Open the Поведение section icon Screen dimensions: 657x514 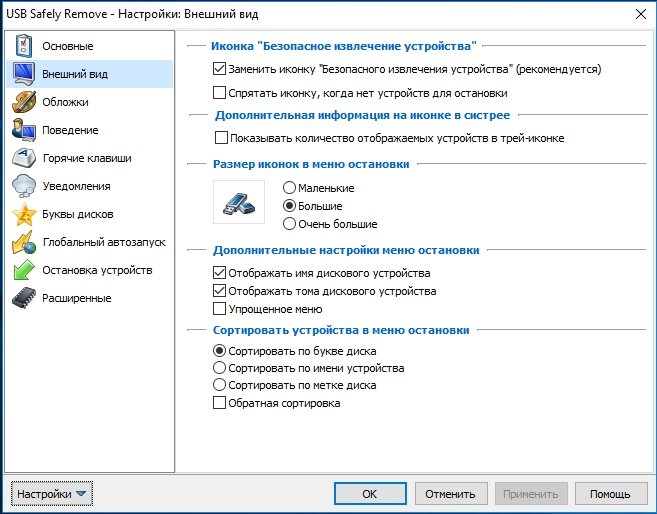[23, 130]
